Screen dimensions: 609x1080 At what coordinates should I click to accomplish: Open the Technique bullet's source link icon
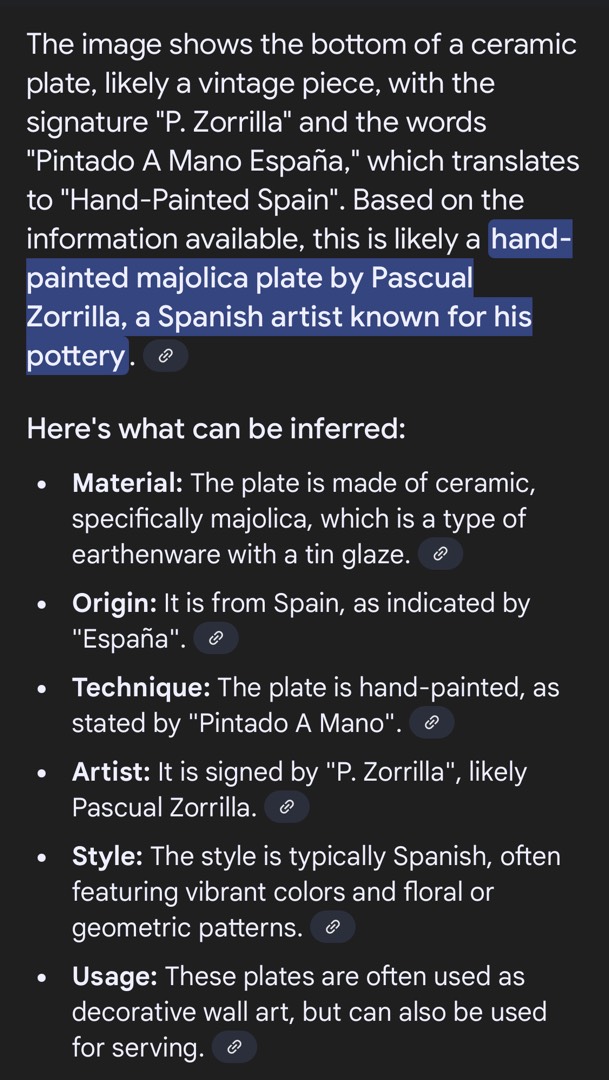(432, 722)
